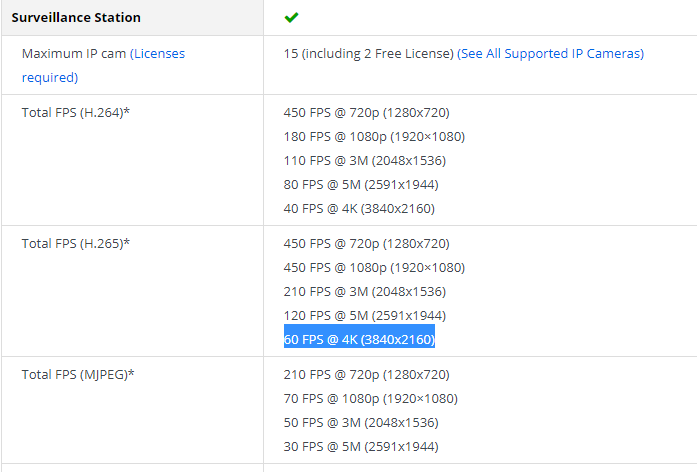Click the 50 FPS @ 3M entry
This screenshot has width=697, height=472.
point(361,422)
